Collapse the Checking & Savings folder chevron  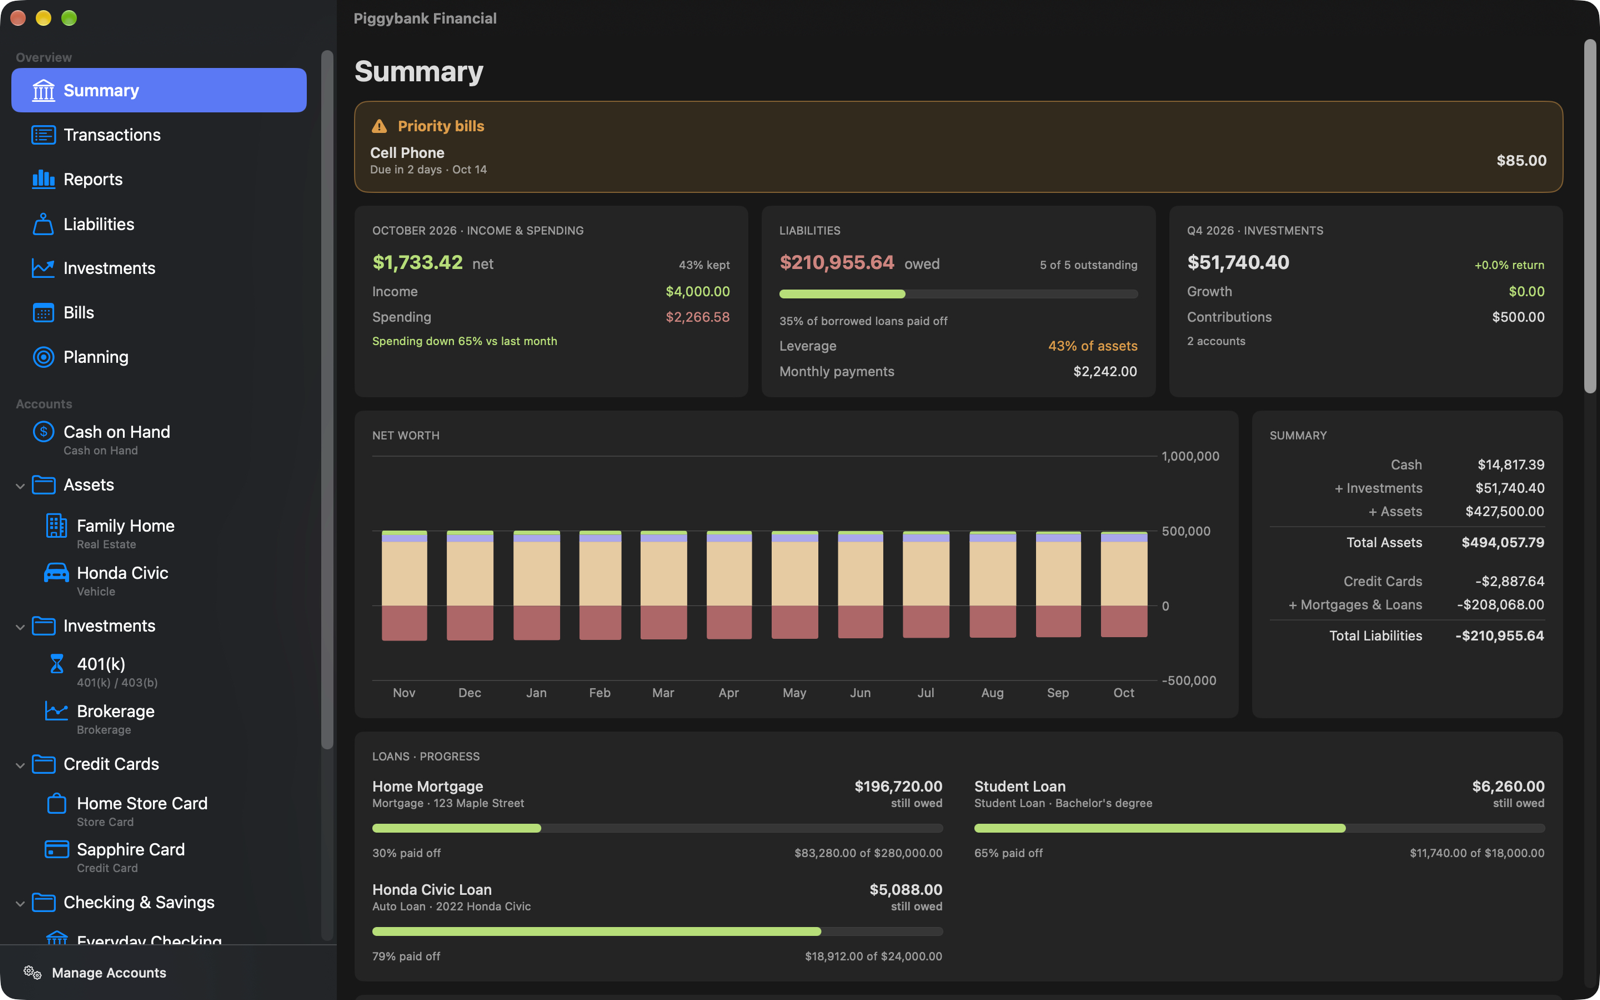tap(20, 903)
